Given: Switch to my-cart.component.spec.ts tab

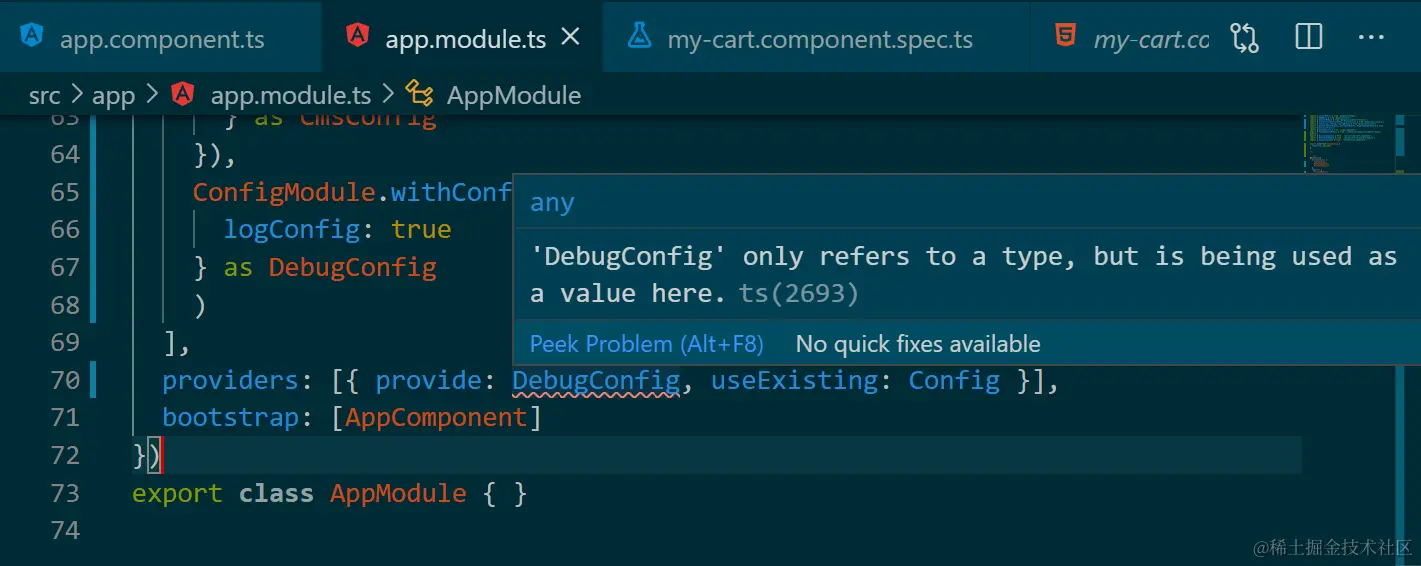Looking at the screenshot, I should click(819, 39).
